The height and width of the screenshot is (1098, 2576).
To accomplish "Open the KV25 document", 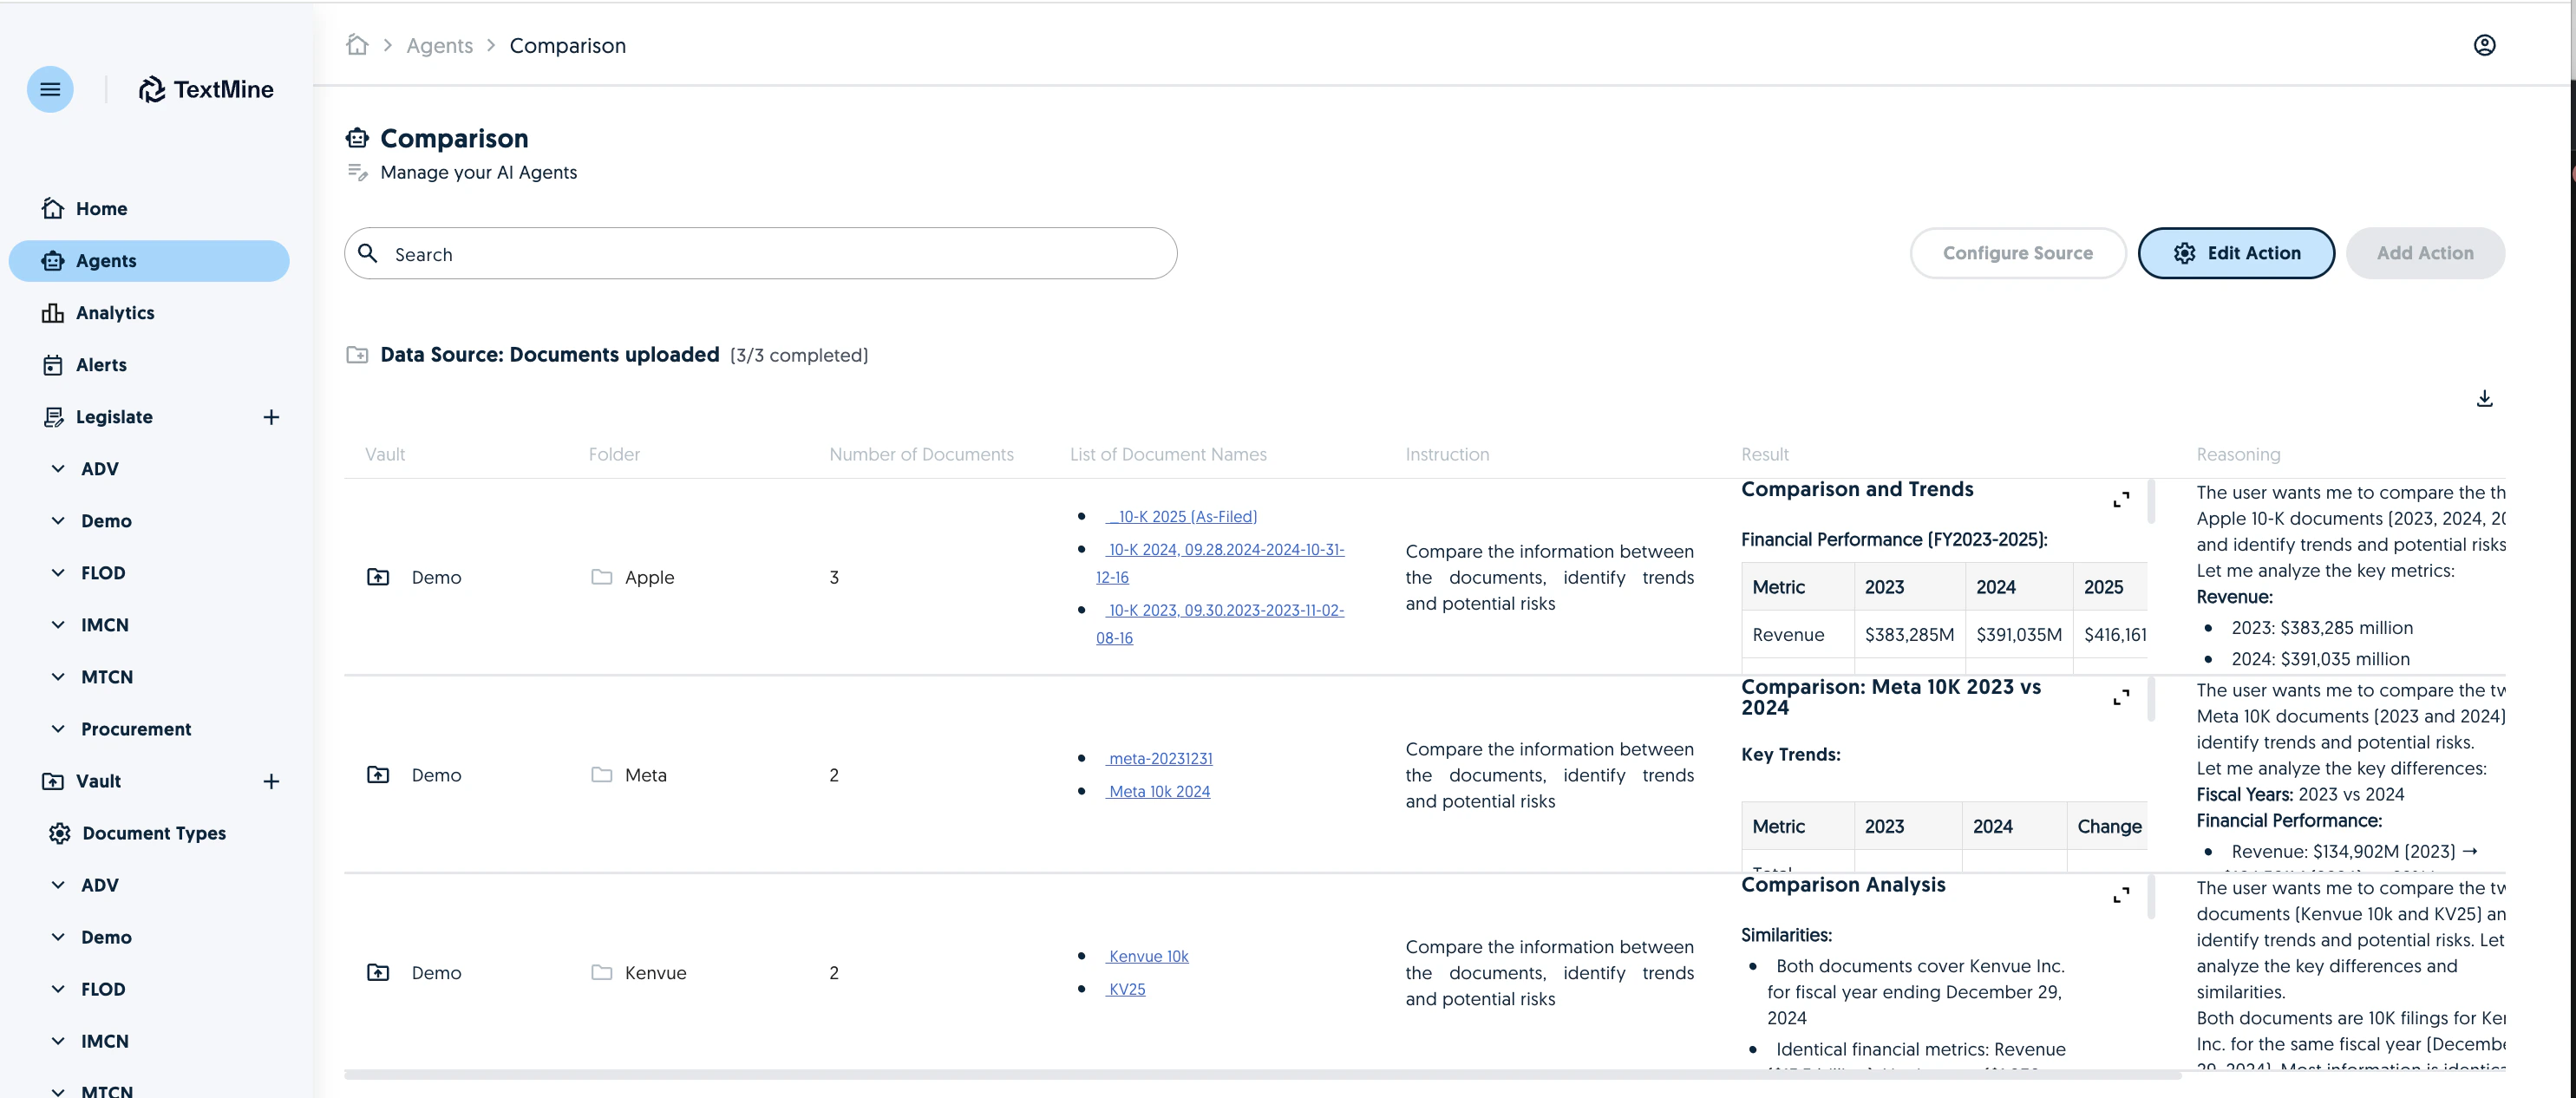I will click(x=1125, y=989).
